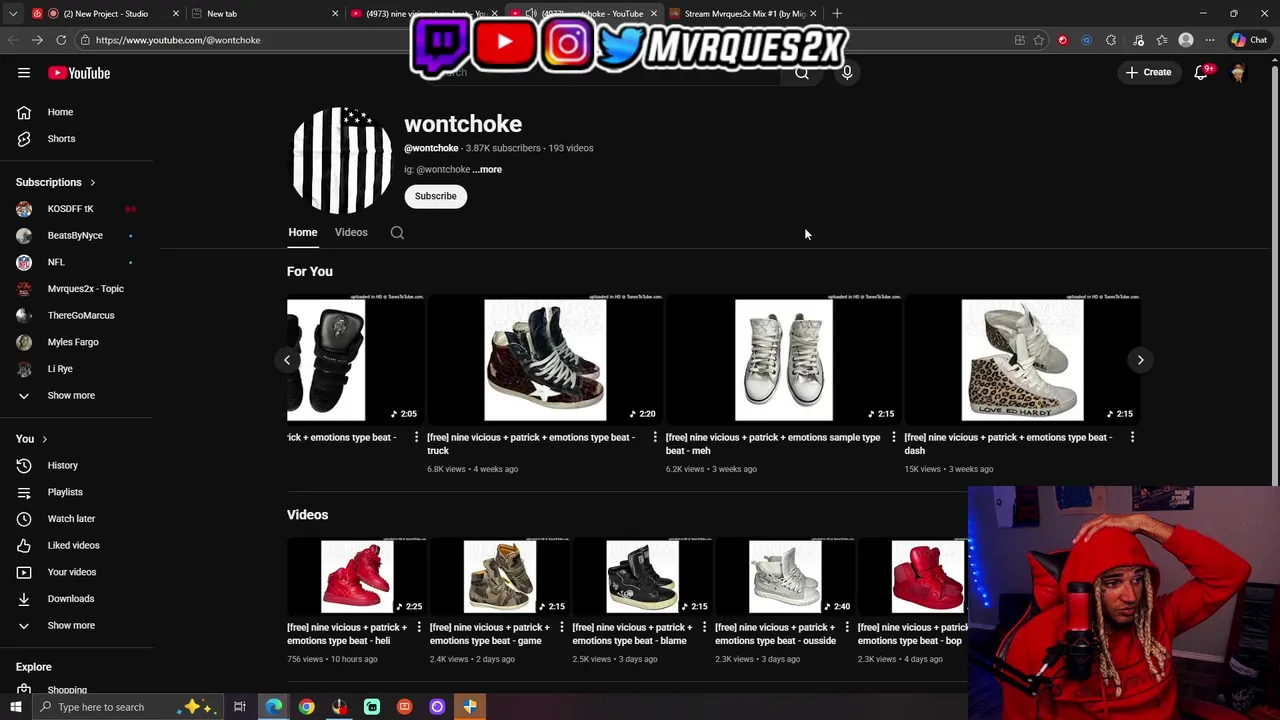This screenshot has width=1280, height=720.
Task: Open the 'meh' sample type beat thumbnail
Action: coord(783,359)
